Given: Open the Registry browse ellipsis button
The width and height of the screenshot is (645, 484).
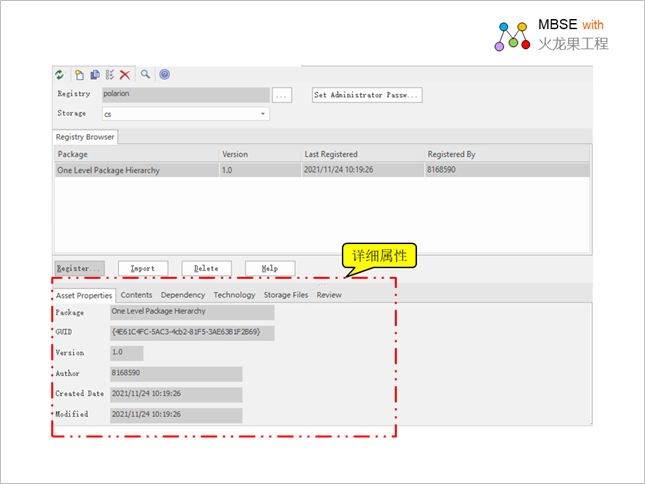Looking at the screenshot, I should pos(281,95).
